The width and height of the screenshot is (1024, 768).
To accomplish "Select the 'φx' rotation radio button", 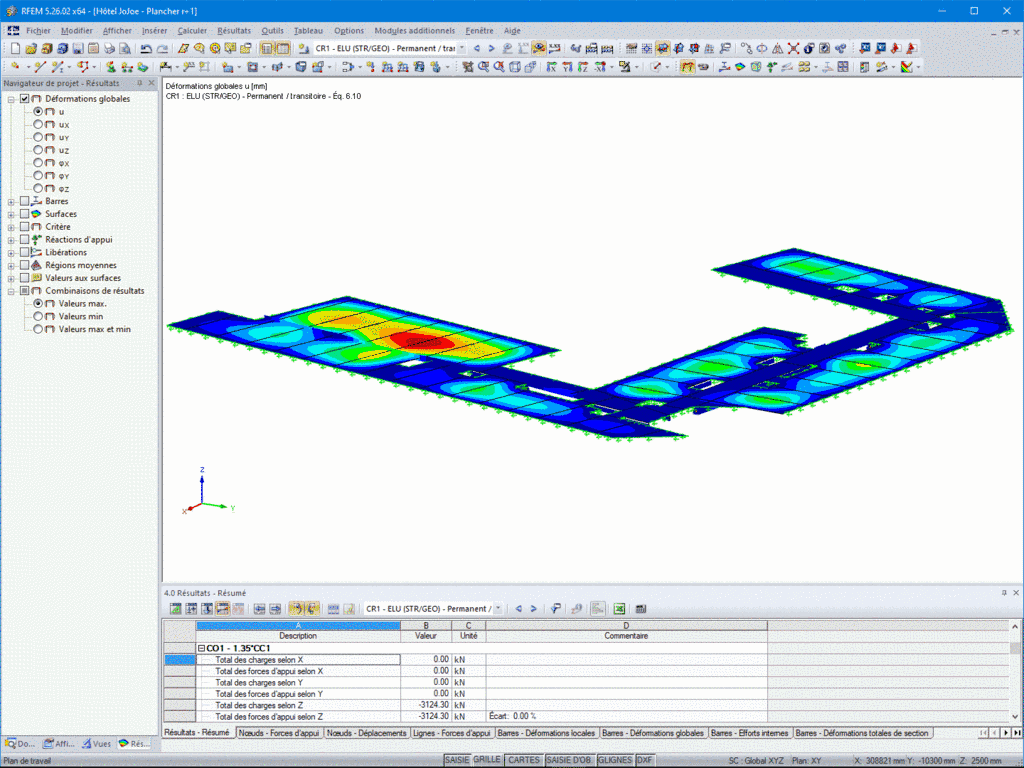I will [x=38, y=163].
